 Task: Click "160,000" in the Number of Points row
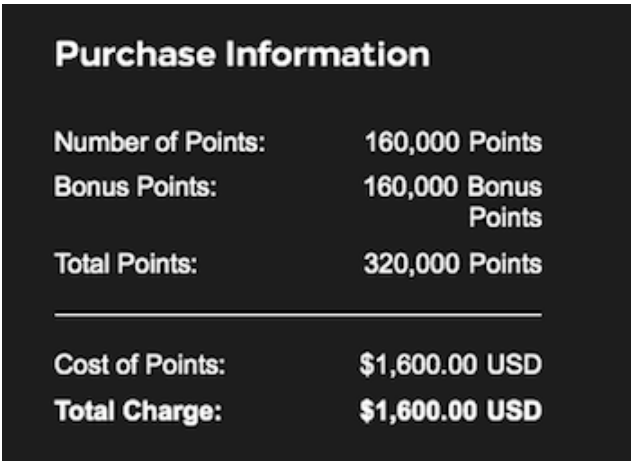pyautogui.click(x=412, y=142)
